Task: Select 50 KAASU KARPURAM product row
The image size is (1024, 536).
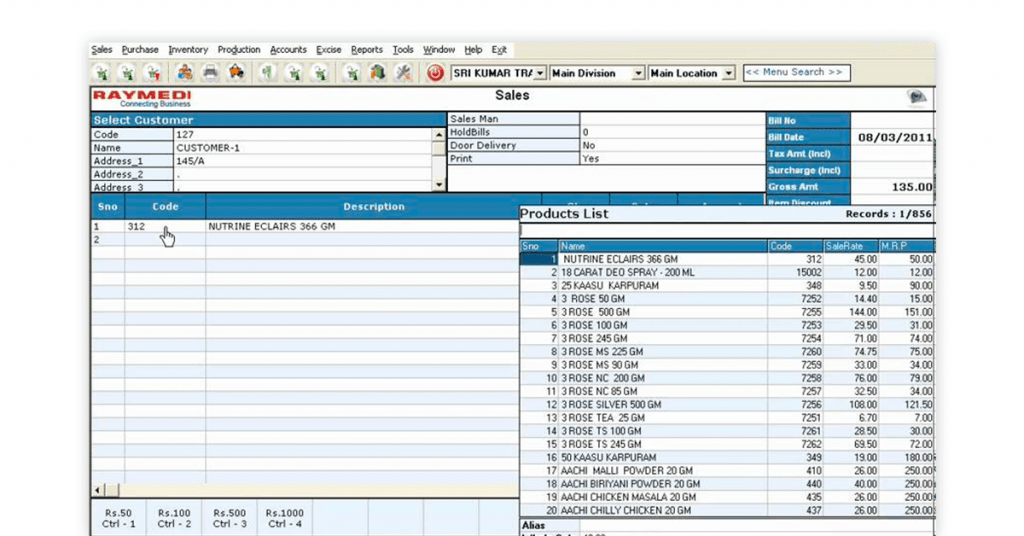Action: click(x=727, y=458)
